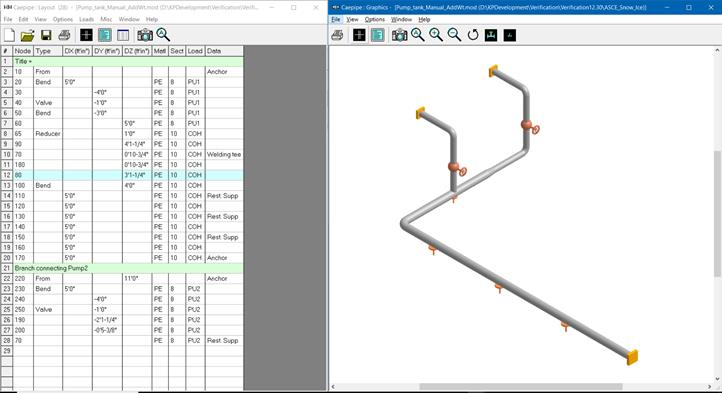Click the Zoom In magnifier in Graphics toolbar
722x393 pixels.
[436, 35]
